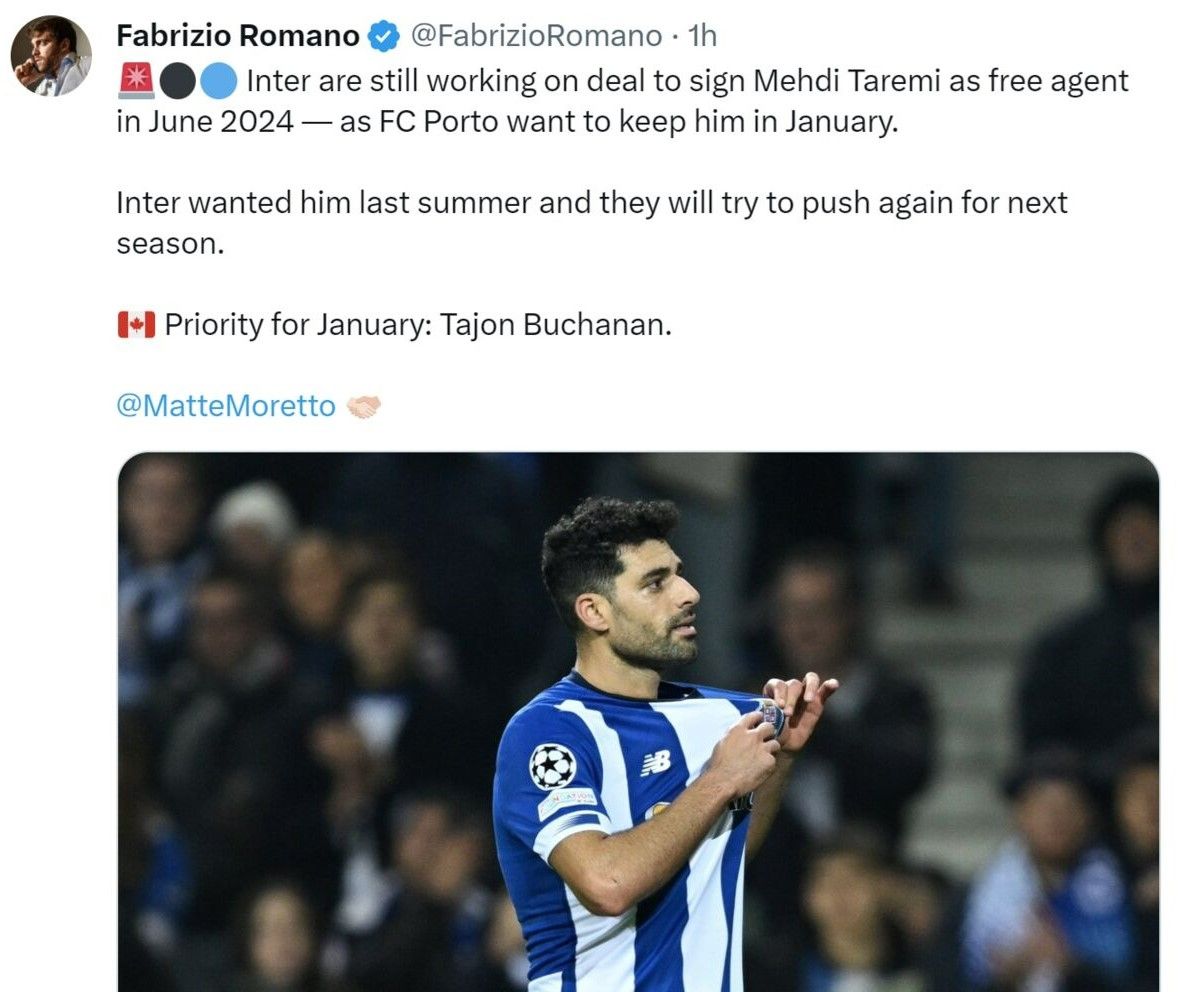This screenshot has height=992, width=1188.
Task: Click the black circle emoji
Action: [178, 81]
